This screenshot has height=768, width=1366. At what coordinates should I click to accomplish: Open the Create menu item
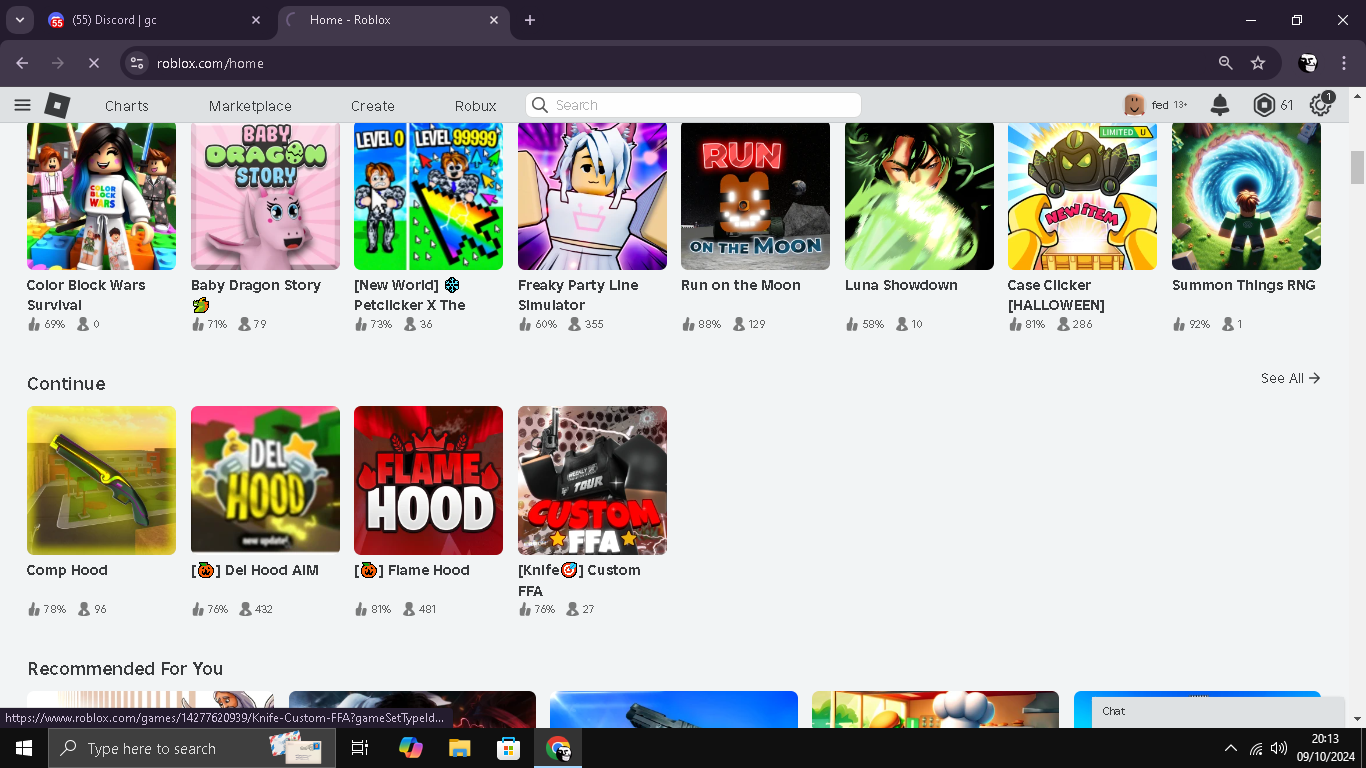pos(373,106)
